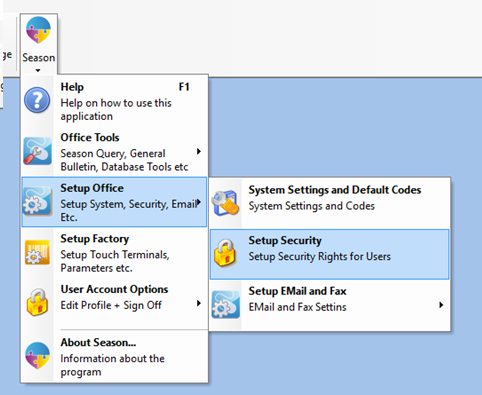482x395 pixels.
Task: Select the Setup Factory menu entry
Action: [x=114, y=253]
